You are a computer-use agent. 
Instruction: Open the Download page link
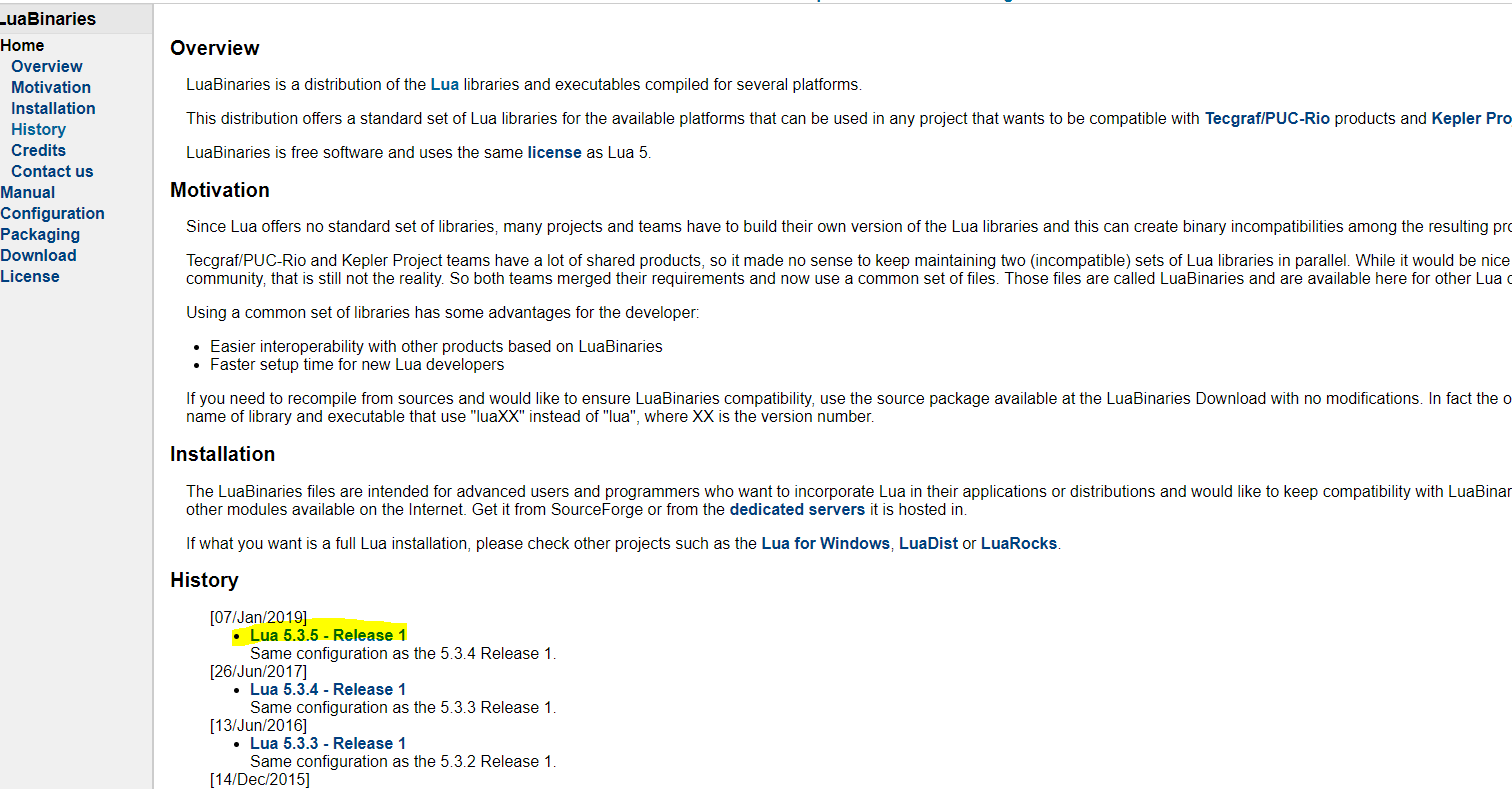[38, 255]
